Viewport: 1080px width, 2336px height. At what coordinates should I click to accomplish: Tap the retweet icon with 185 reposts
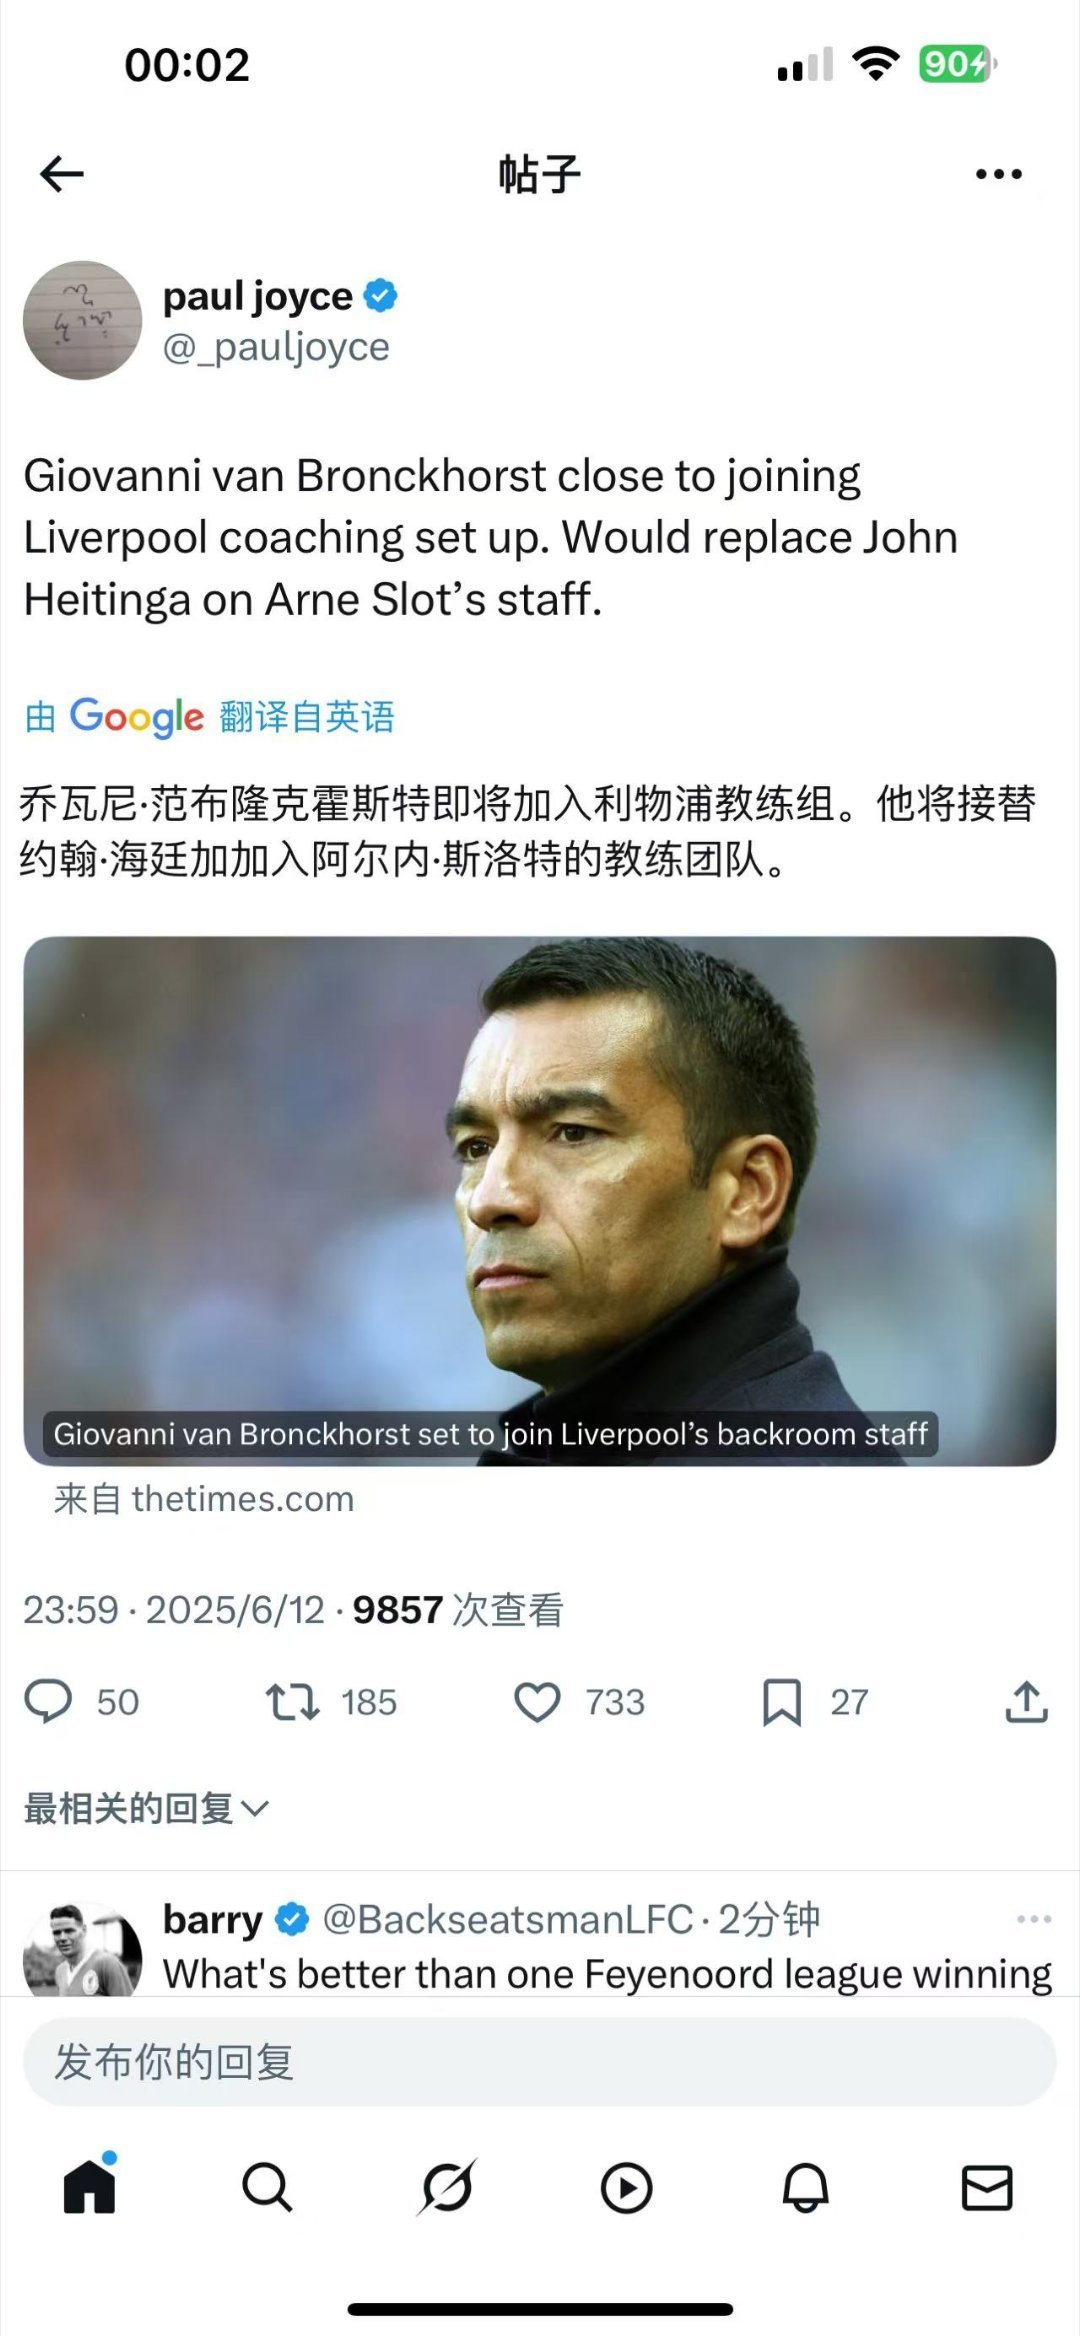pos(292,1701)
